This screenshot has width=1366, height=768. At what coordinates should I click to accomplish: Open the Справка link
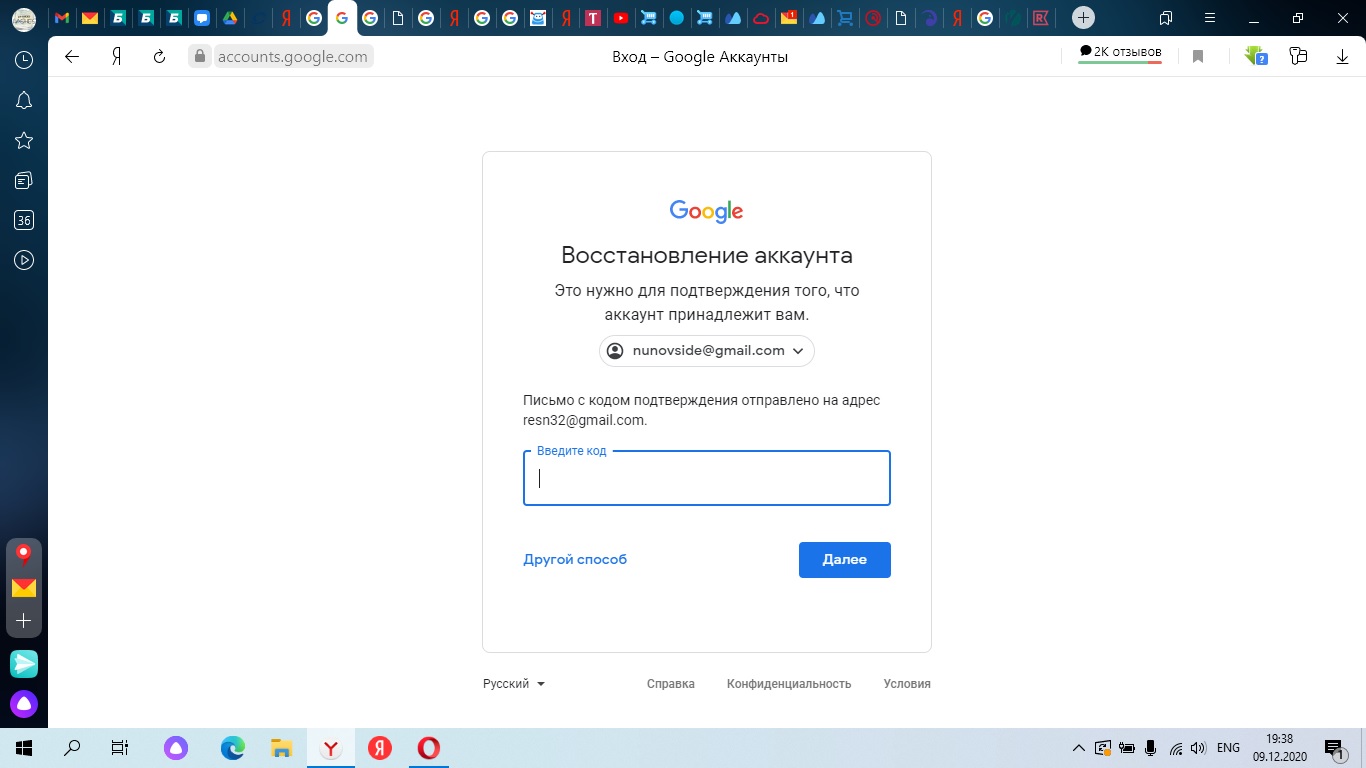click(671, 684)
